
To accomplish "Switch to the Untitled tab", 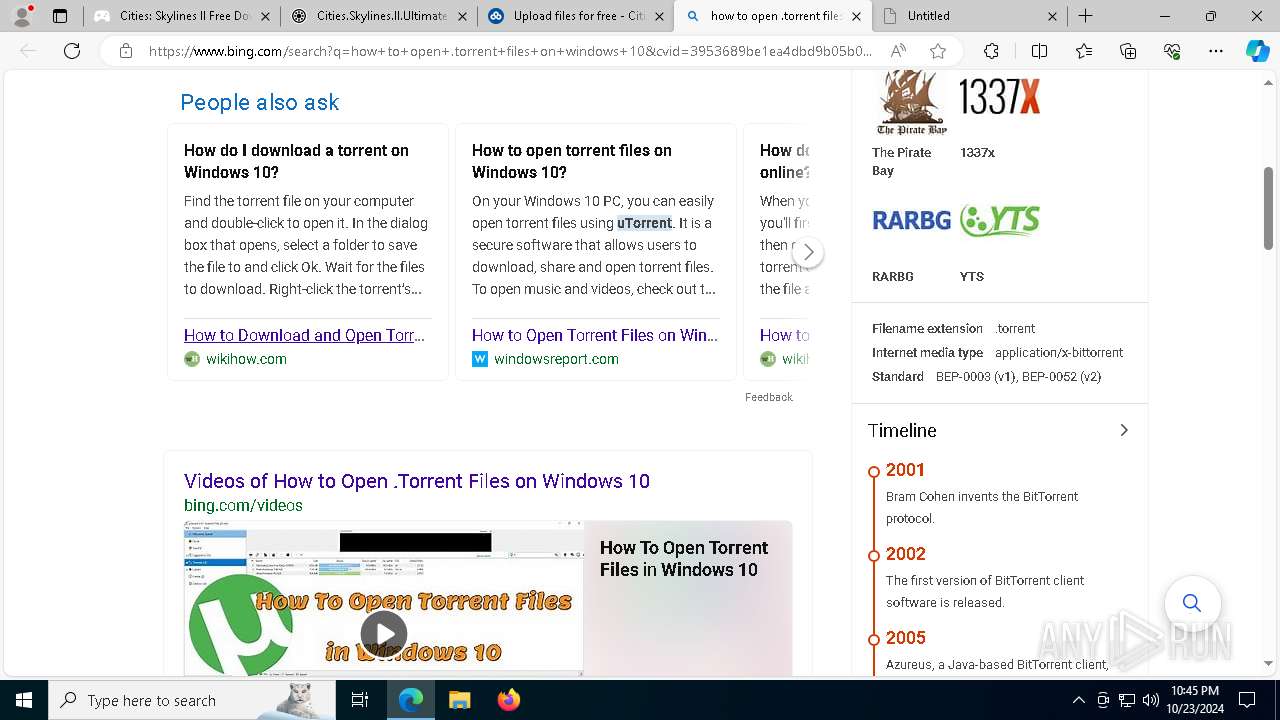I will pyautogui.click(x=969, y=16).
